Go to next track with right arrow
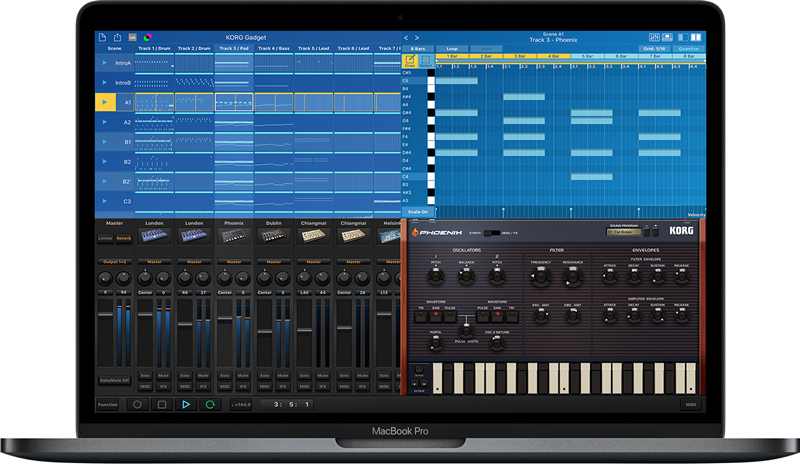 tap(417, 38)
